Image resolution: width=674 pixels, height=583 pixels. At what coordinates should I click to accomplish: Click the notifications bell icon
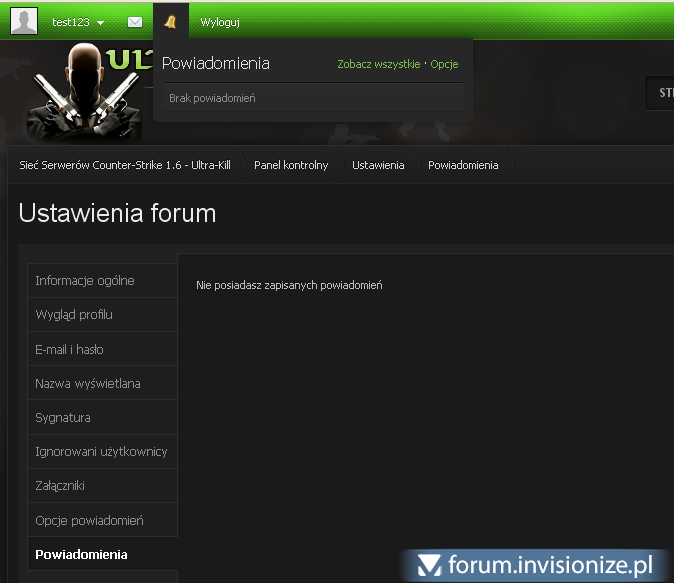click(x=170, y=21)
